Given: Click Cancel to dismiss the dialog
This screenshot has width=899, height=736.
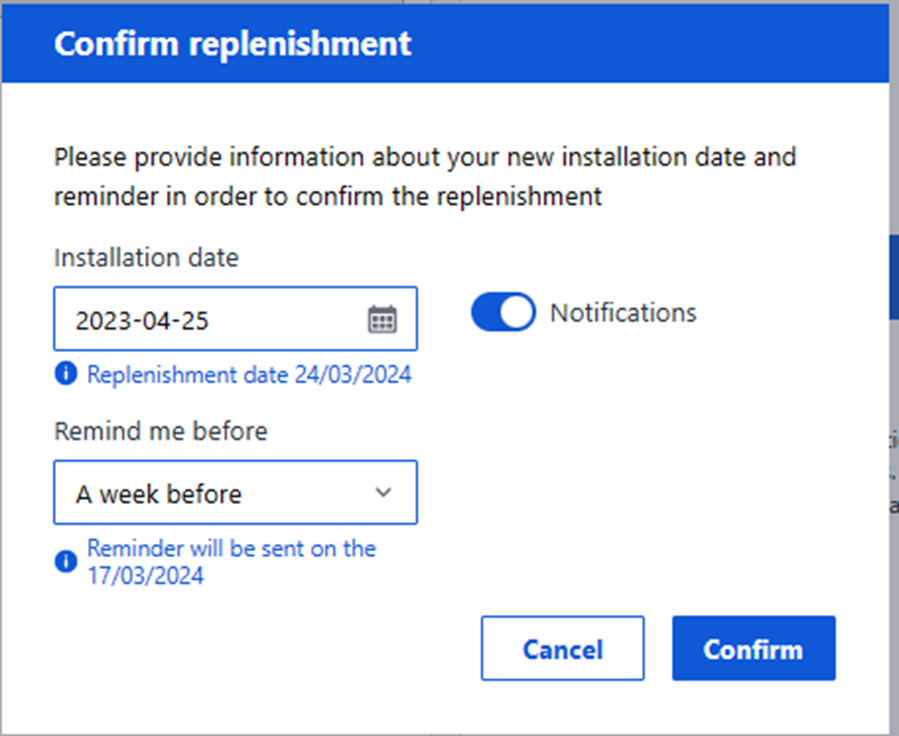Looking at the screenshot, I should 562,648.
